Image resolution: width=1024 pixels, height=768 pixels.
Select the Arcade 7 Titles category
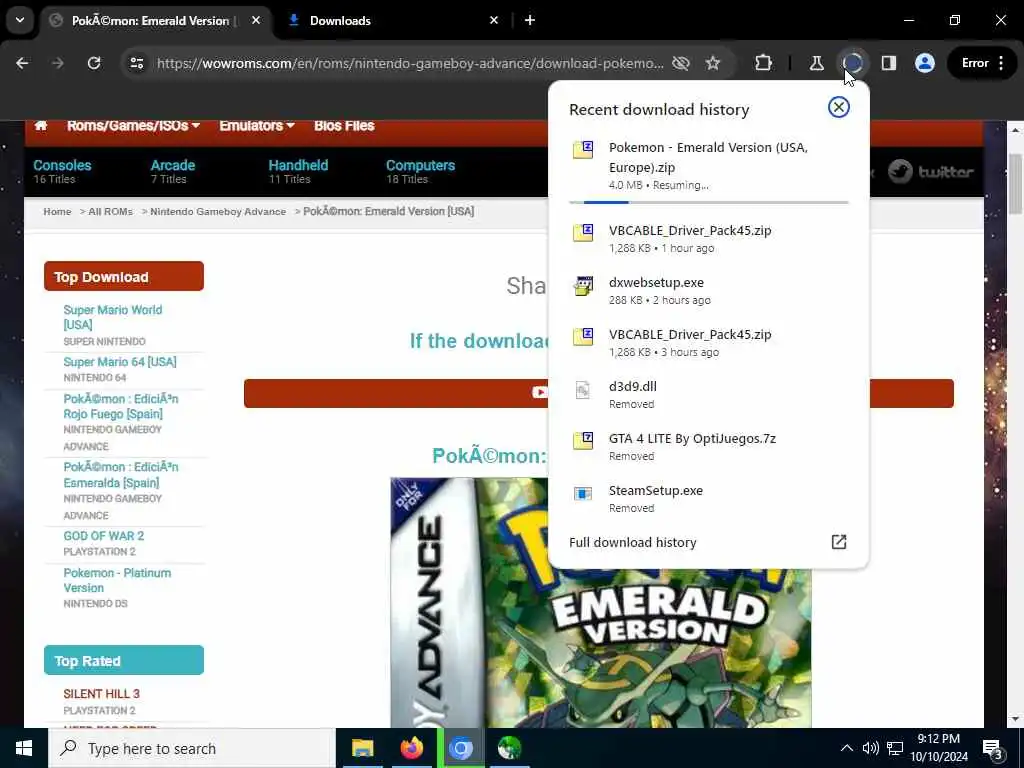coord(172,172)
